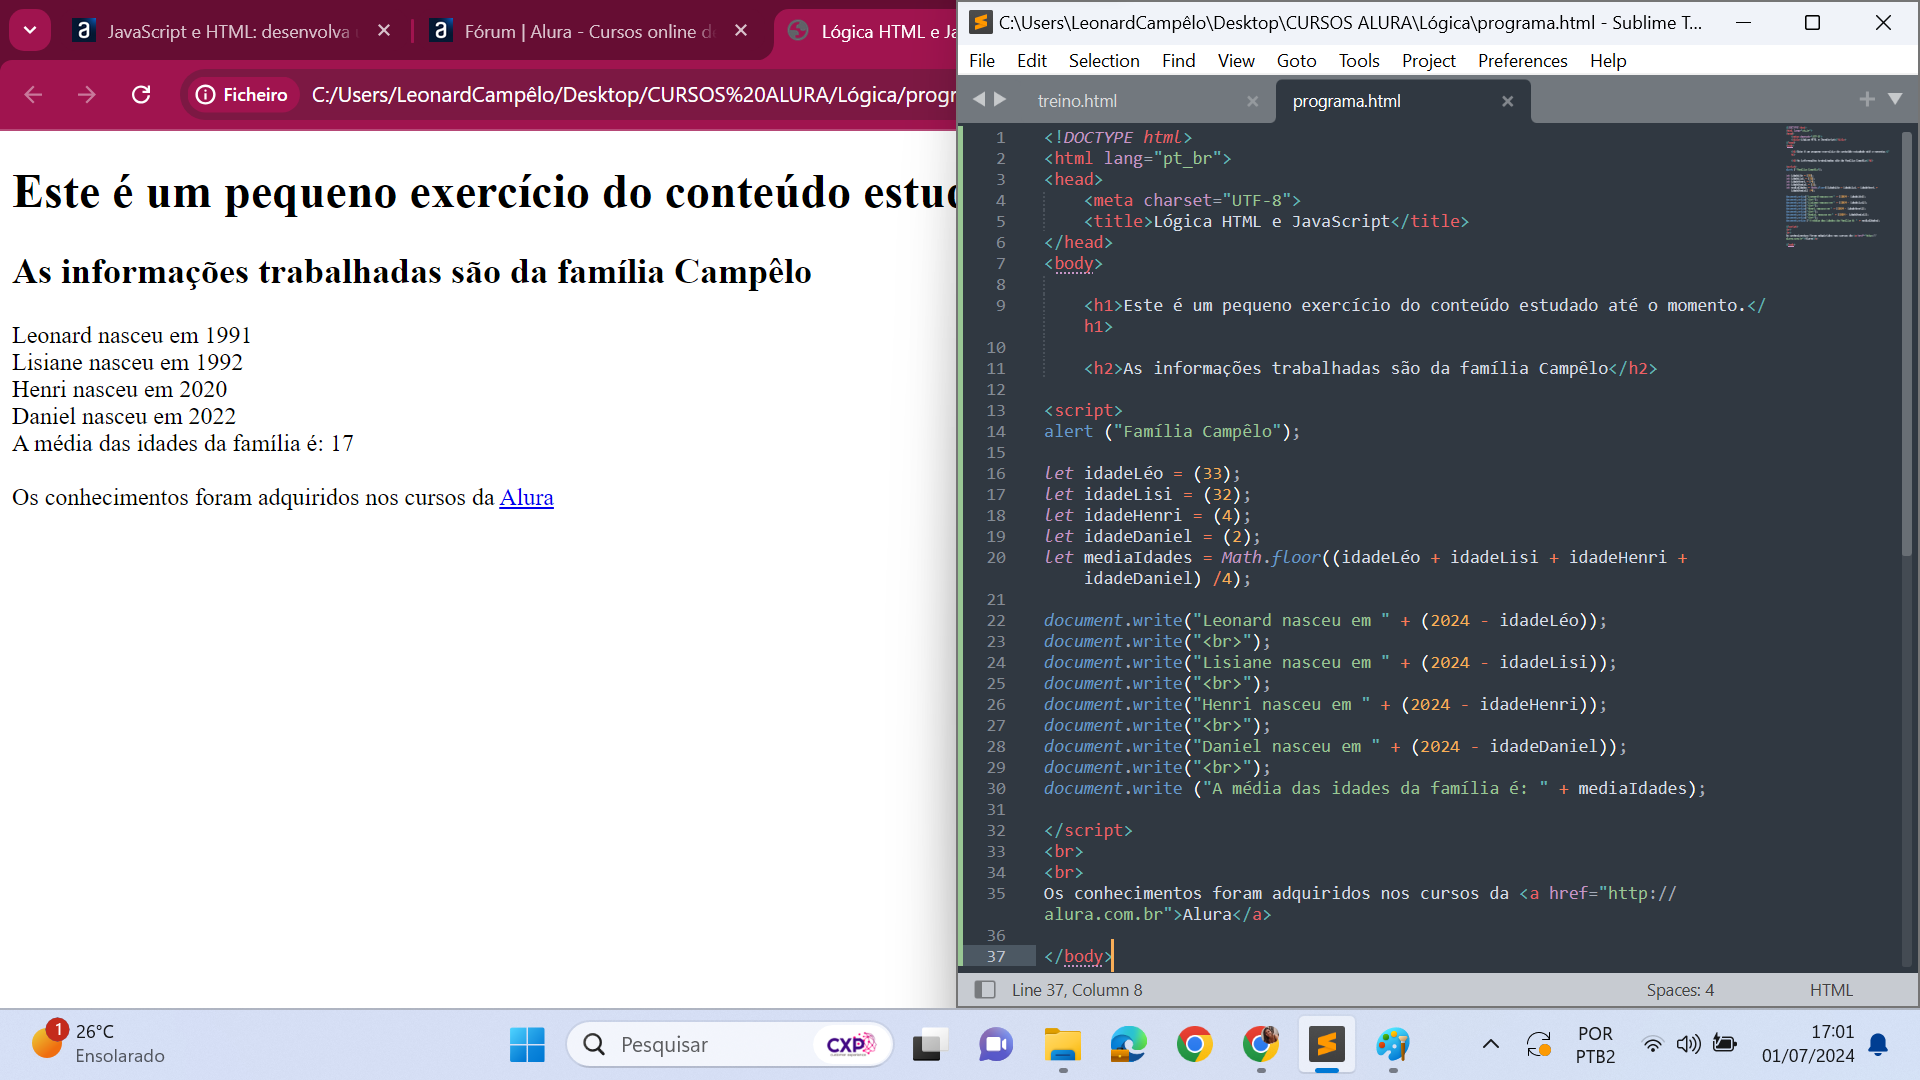Click the minimap code preview
1920x1080 pixels.
tap(1837, 185)
